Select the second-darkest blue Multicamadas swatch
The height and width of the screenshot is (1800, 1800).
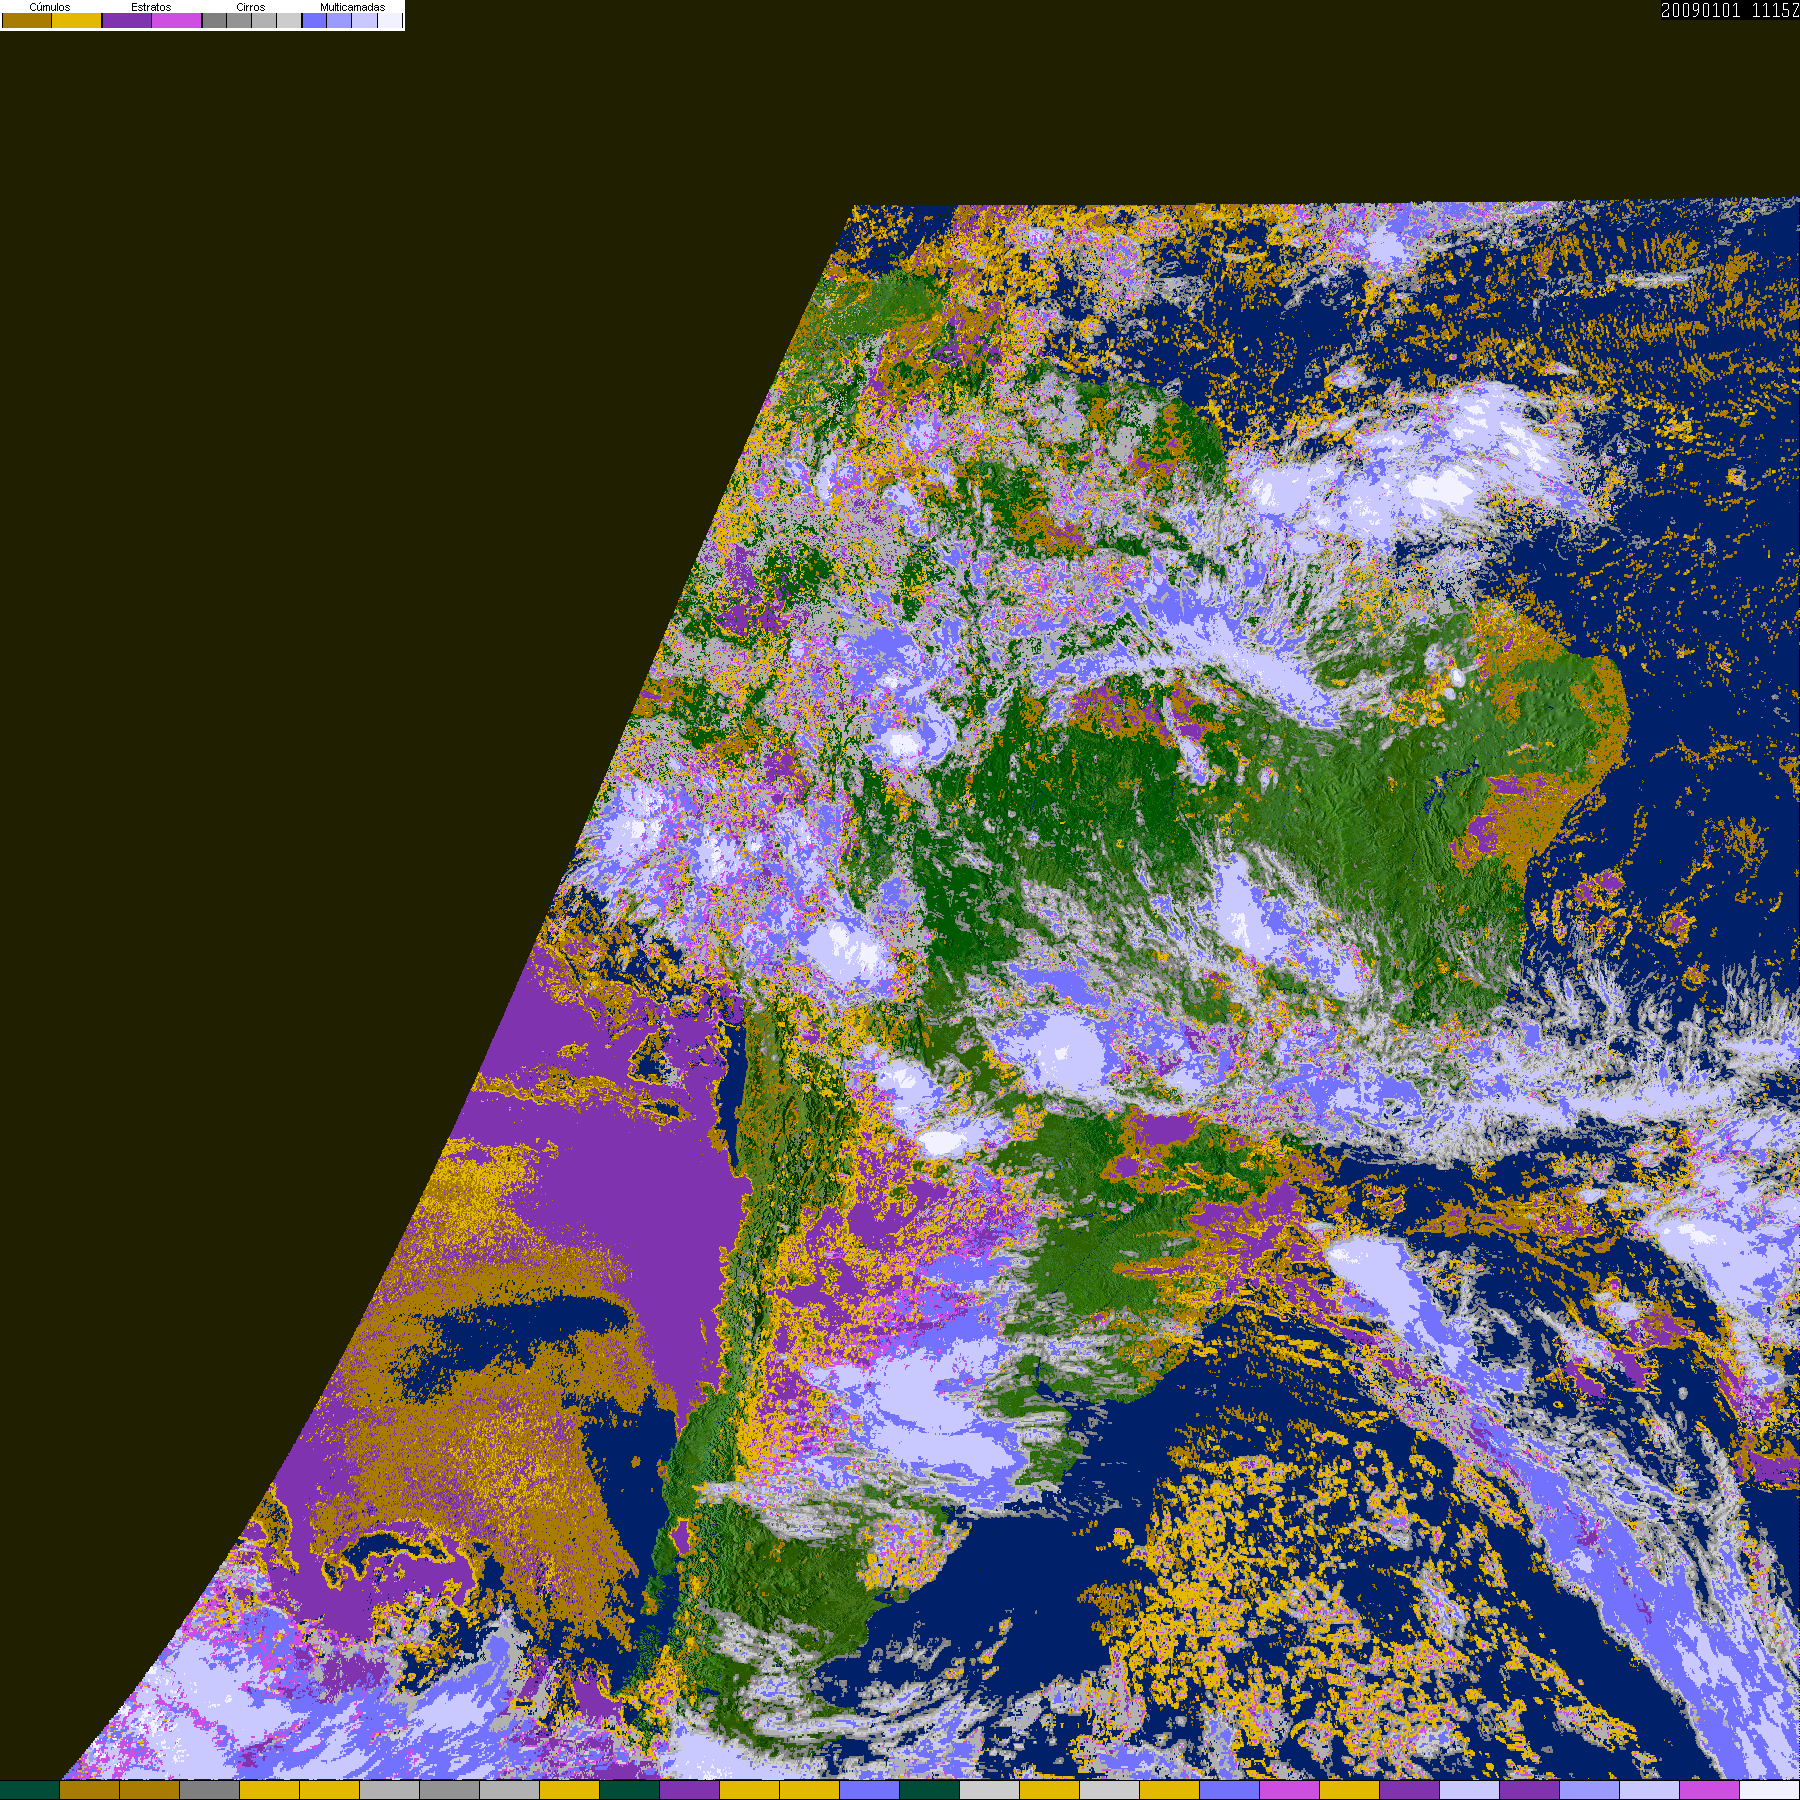[339, 21]
